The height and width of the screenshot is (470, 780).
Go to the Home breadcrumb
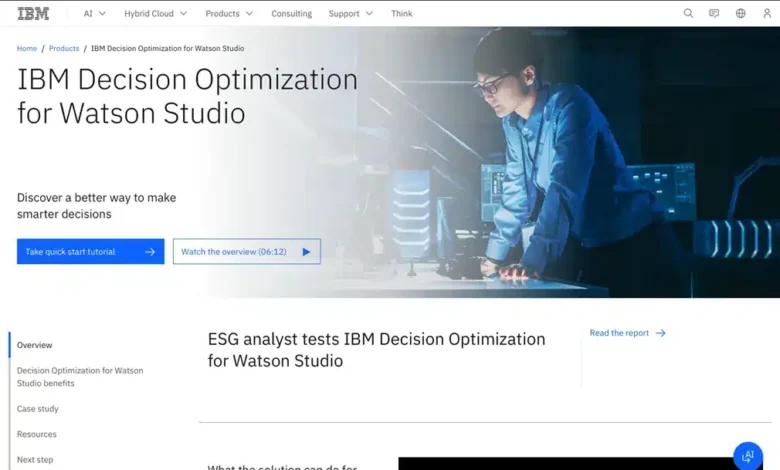click(27, 48)
